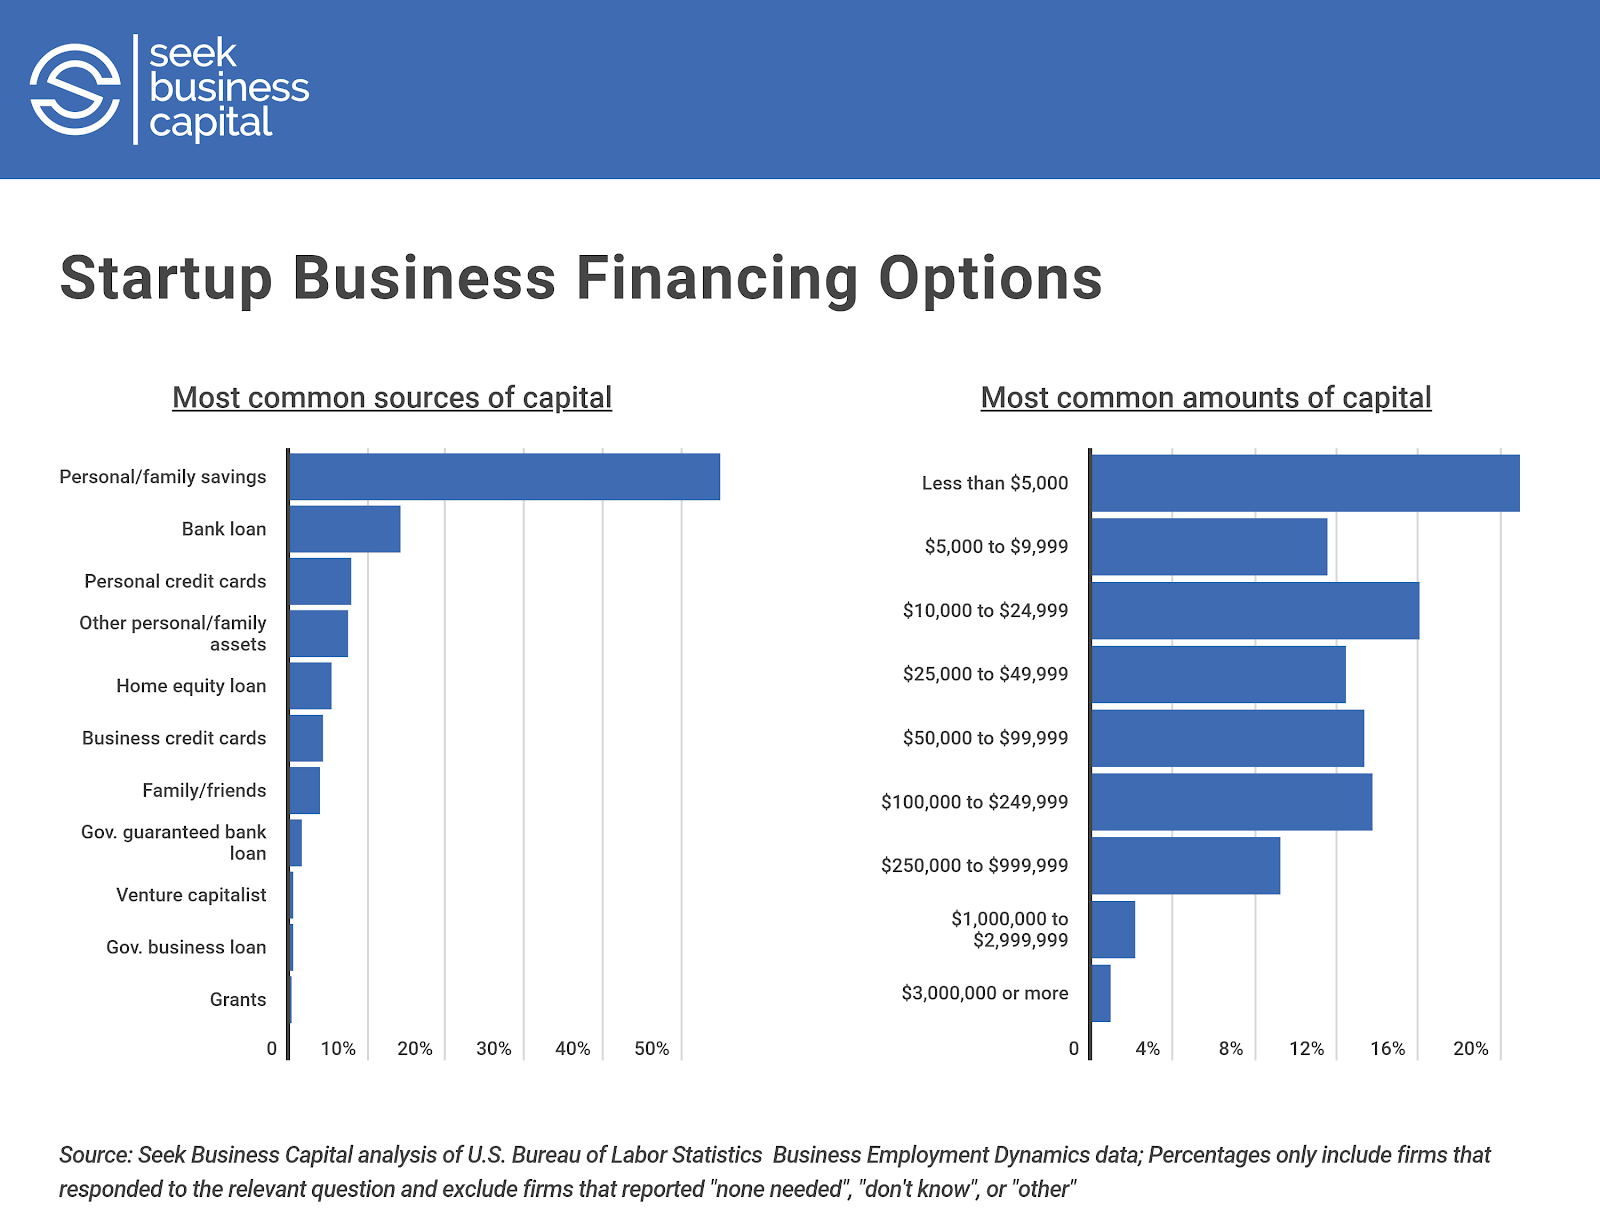Click the $3,000,000 or more bar
Image resolution: width=1600 pixels, height=1229 pixels.
[1101, 993]
